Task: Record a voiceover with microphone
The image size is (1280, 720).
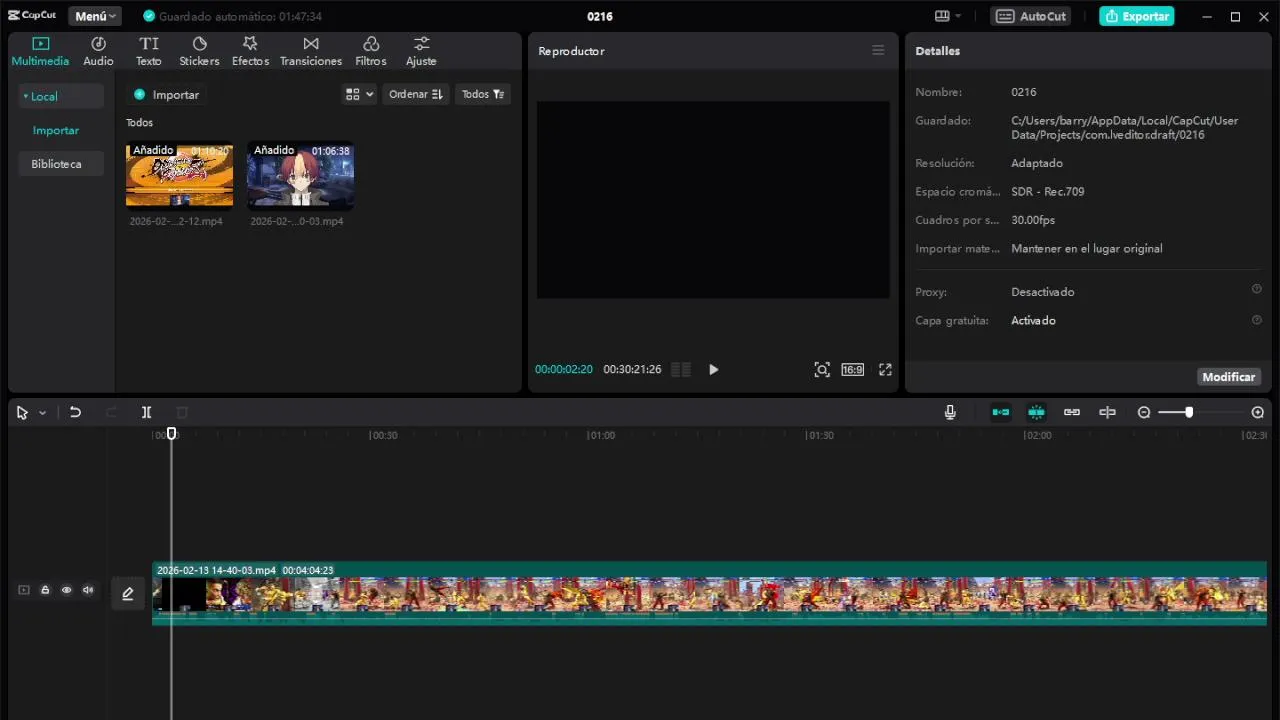Action: [x=950, y=412]
